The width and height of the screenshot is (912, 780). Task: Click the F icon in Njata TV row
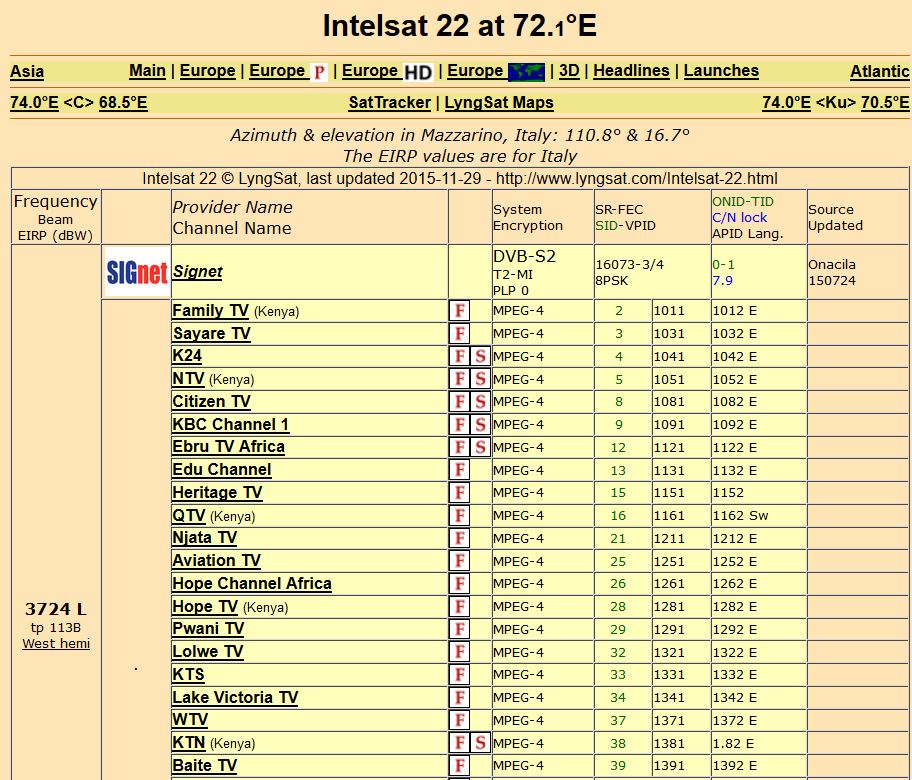pos(459,538)
